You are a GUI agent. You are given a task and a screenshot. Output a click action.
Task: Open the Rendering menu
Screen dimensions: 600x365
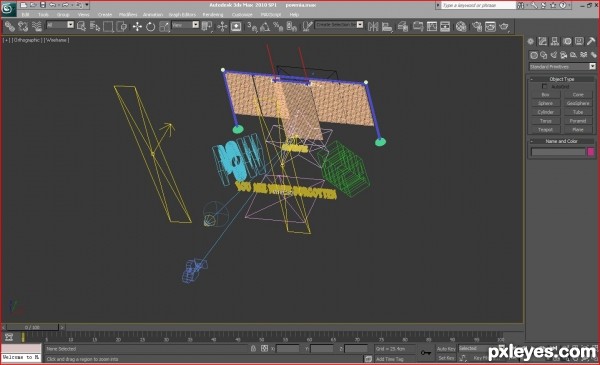point(213,15)
